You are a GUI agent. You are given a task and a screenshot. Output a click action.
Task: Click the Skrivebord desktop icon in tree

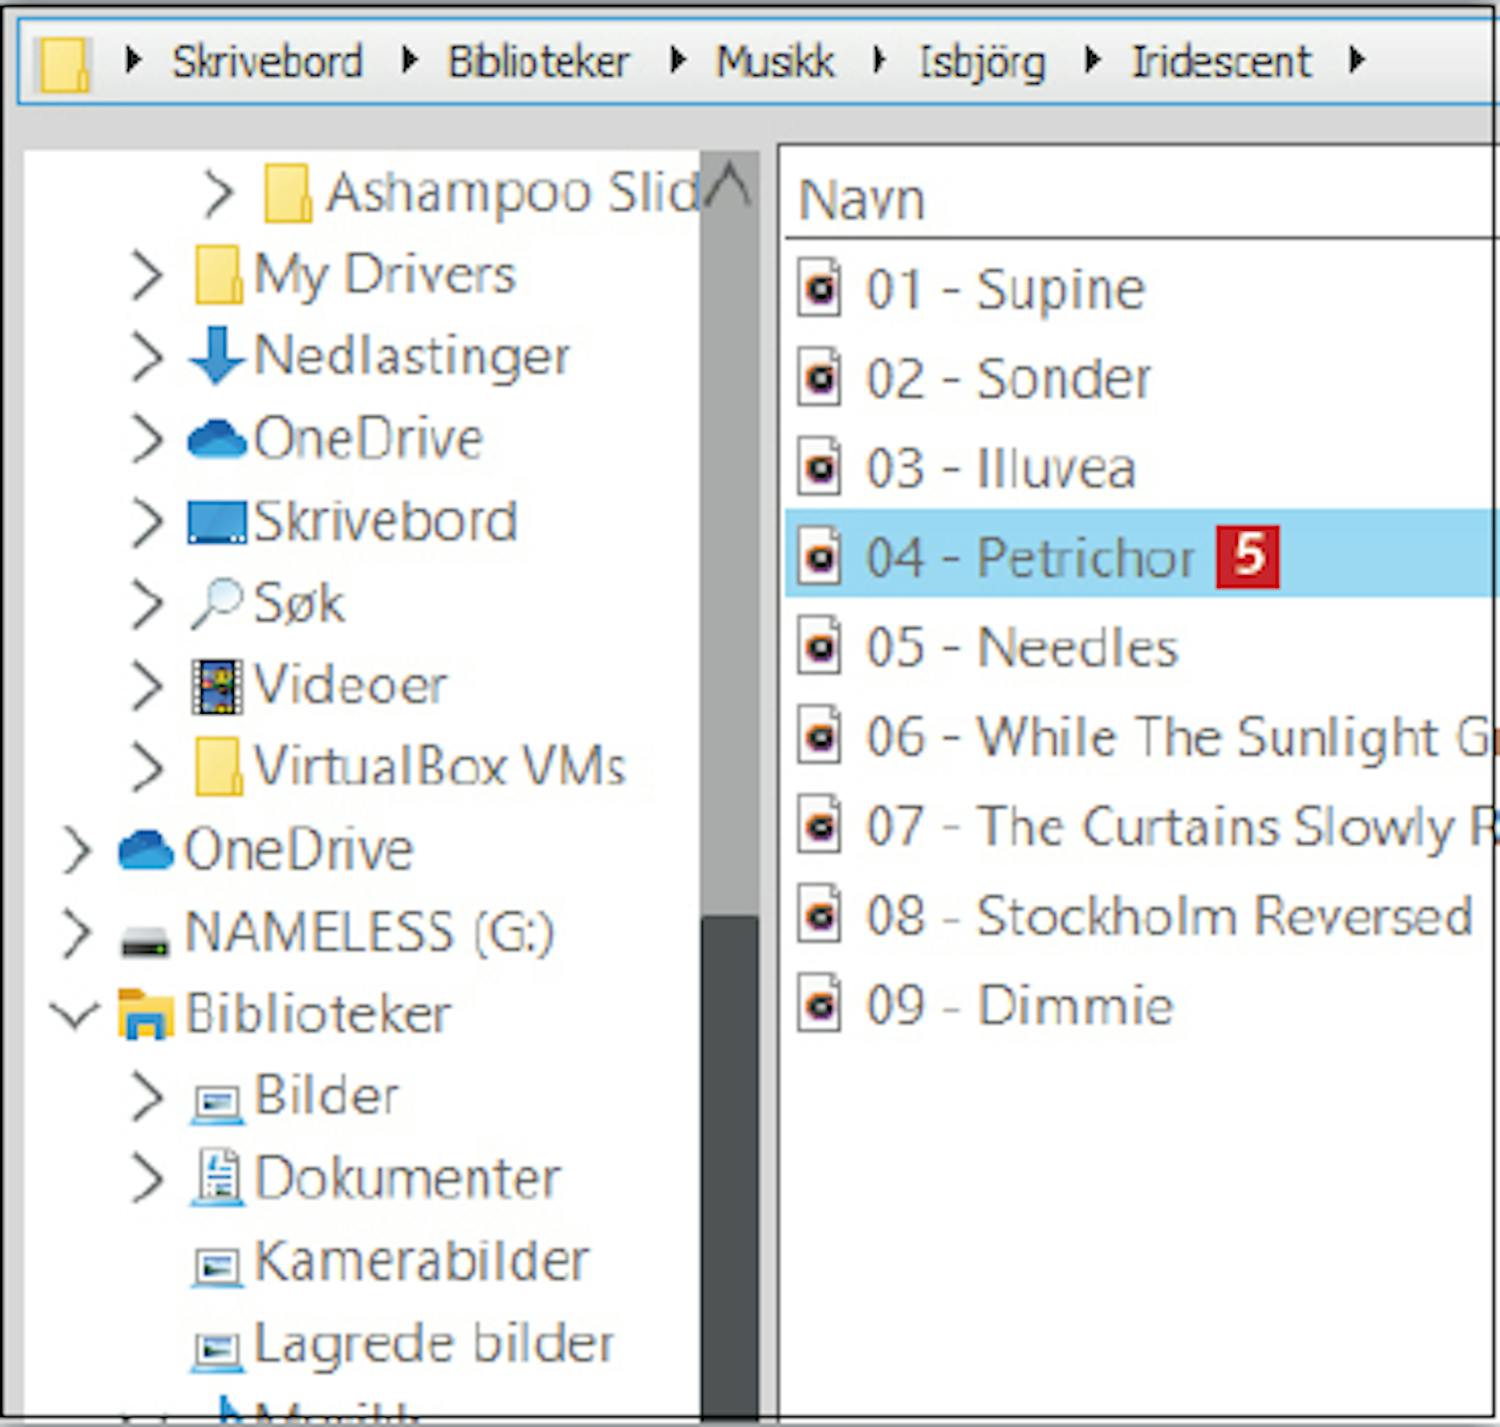tap(216, 521)
